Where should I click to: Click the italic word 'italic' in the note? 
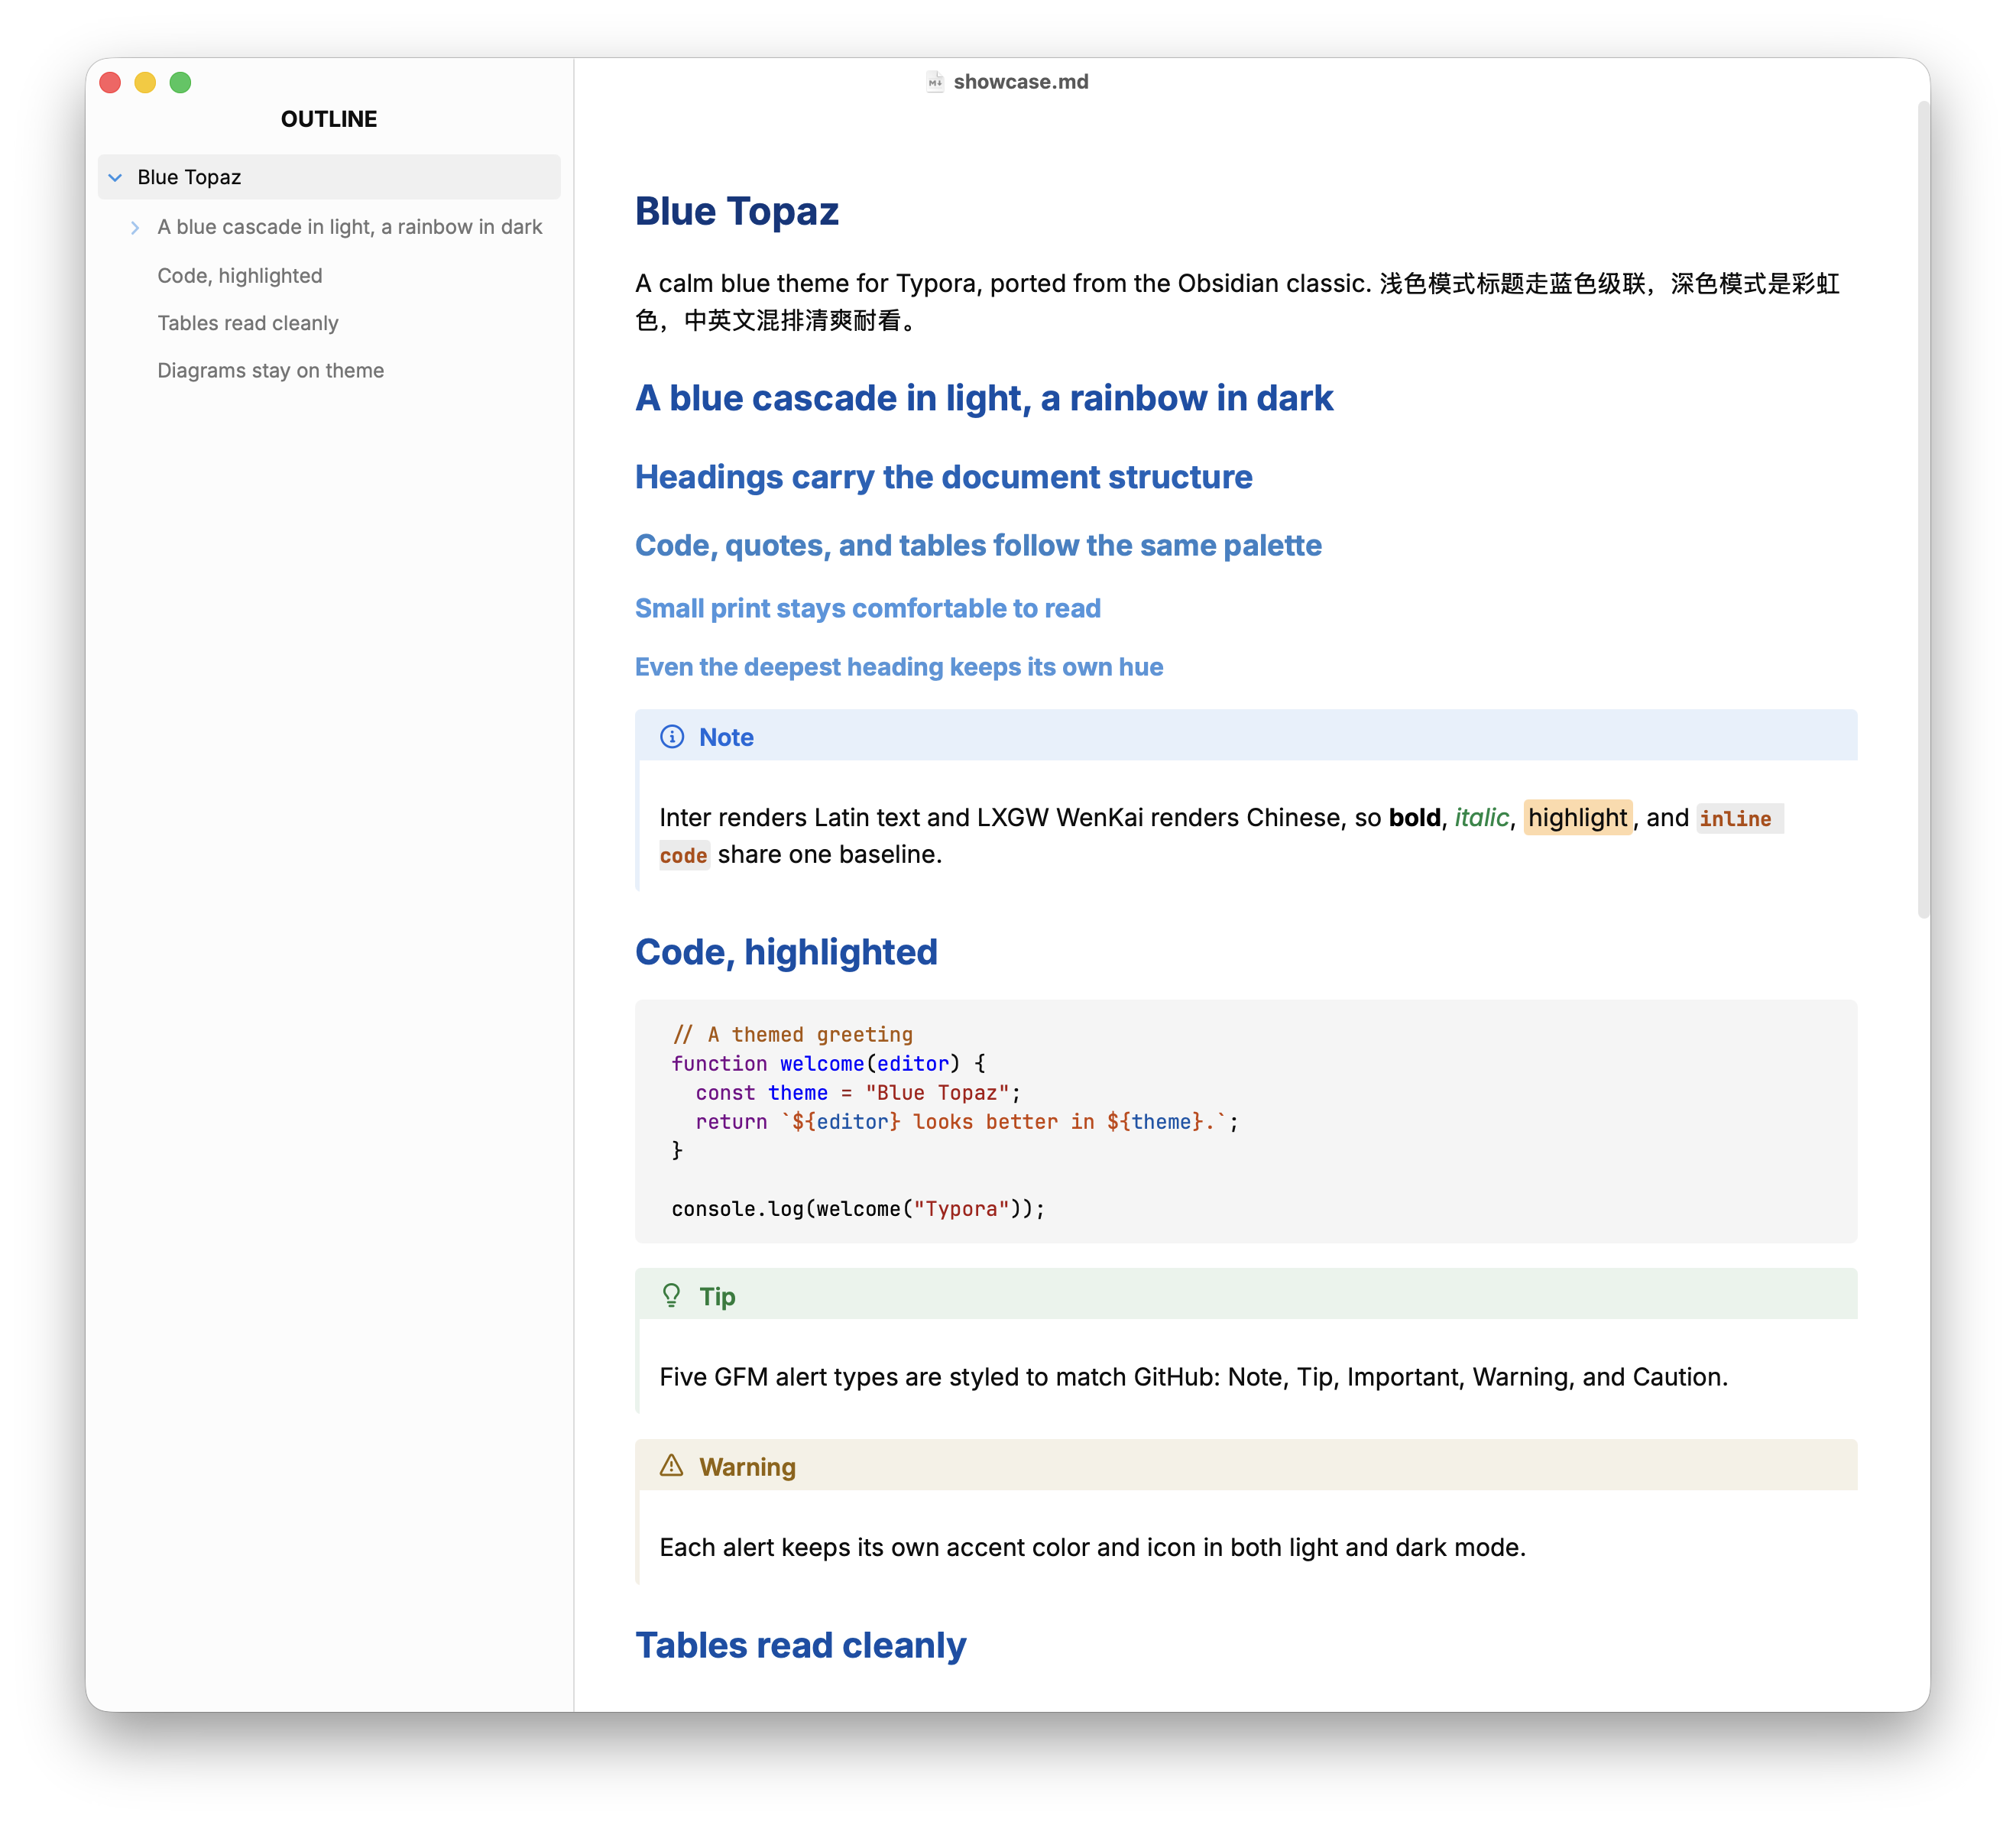1481,817
